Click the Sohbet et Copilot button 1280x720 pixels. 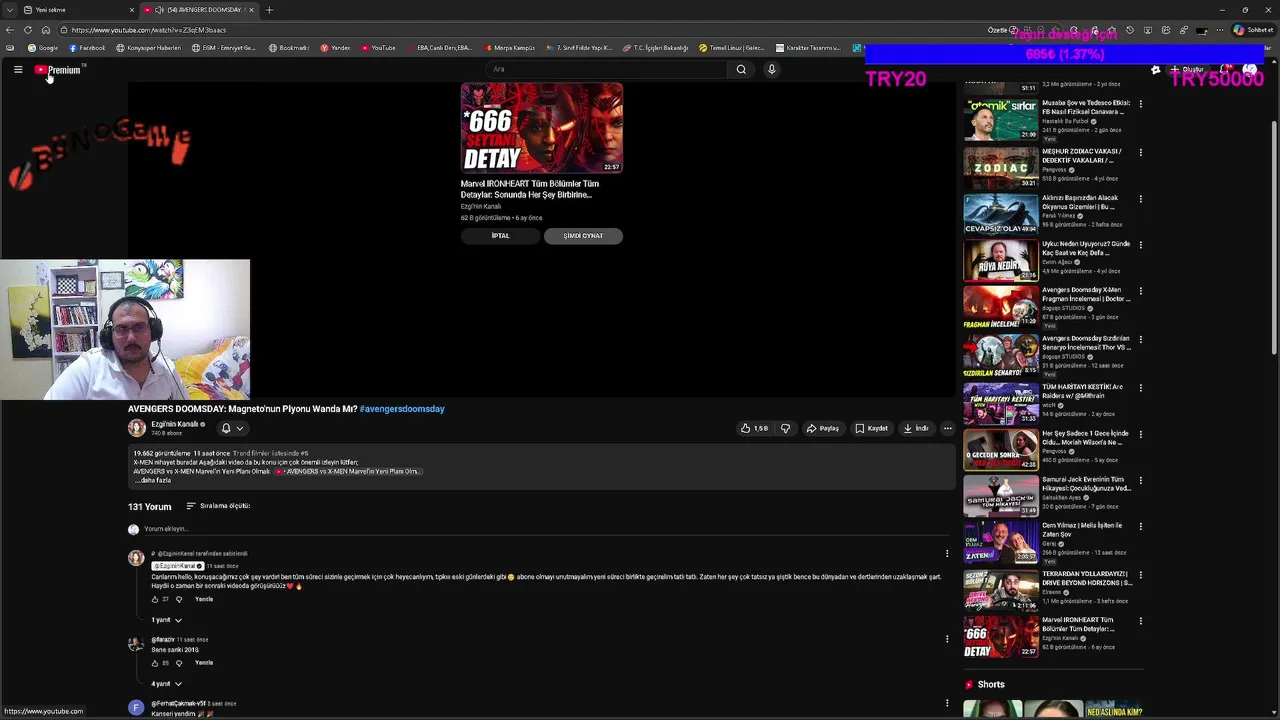[1253, 30]
